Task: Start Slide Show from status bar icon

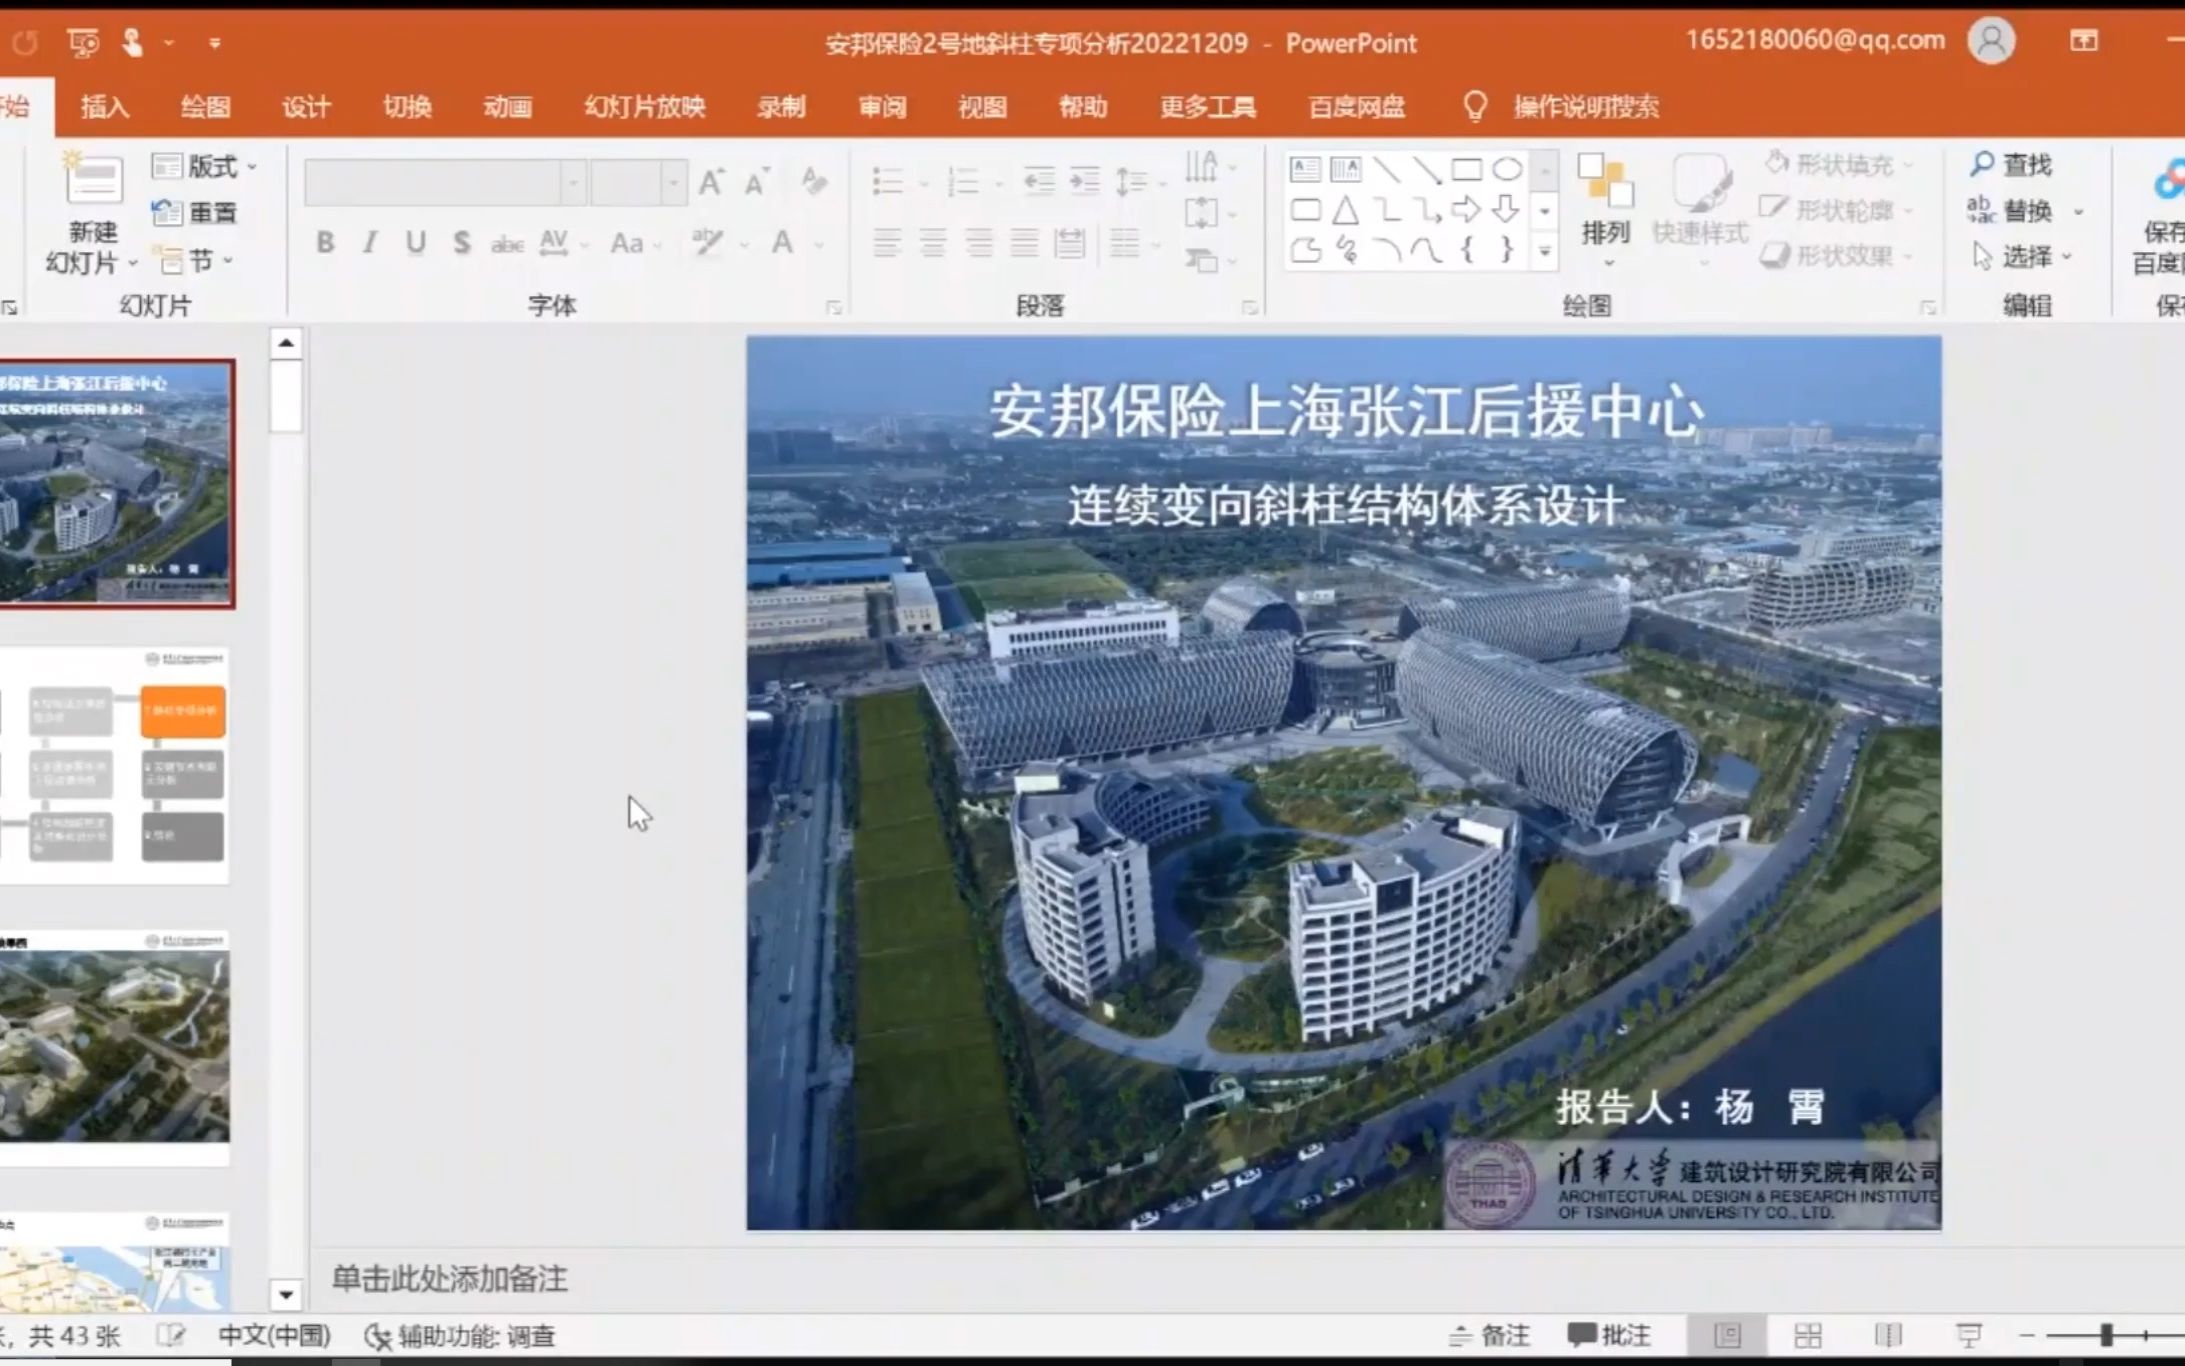Action: [x=1968, y=1335]
